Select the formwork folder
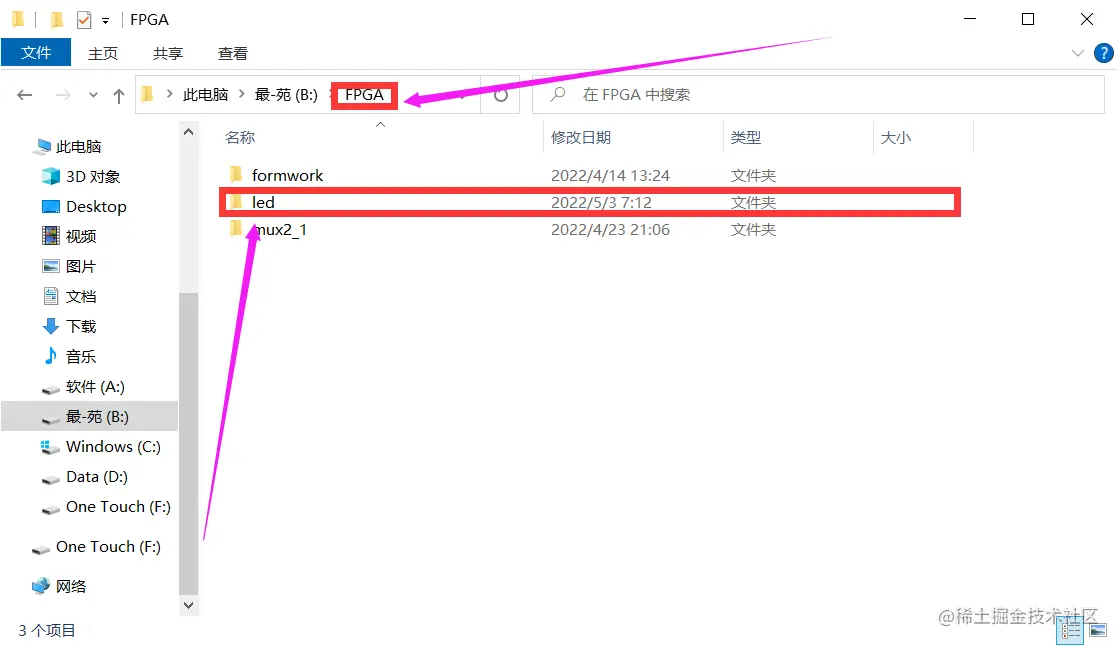This screenshot has width=1118, height=646. (x=287, y=175)
